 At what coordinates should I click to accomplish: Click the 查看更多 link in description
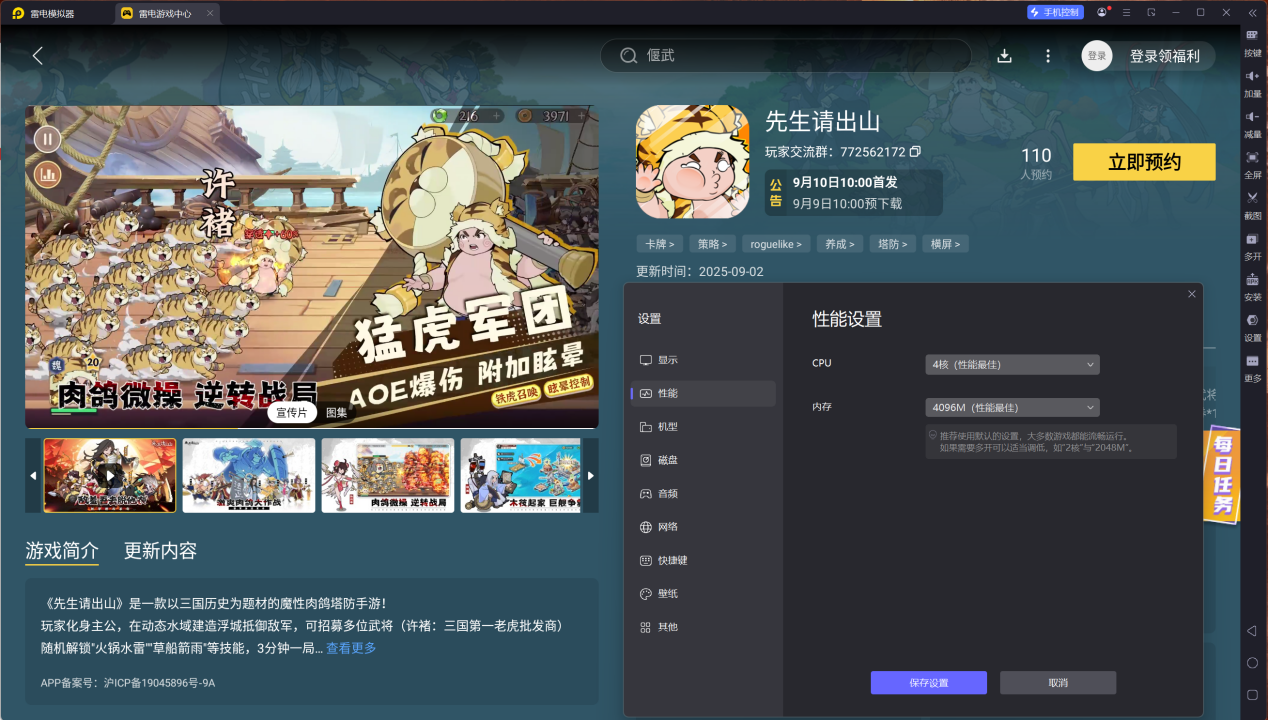click(x=351, y=648)
